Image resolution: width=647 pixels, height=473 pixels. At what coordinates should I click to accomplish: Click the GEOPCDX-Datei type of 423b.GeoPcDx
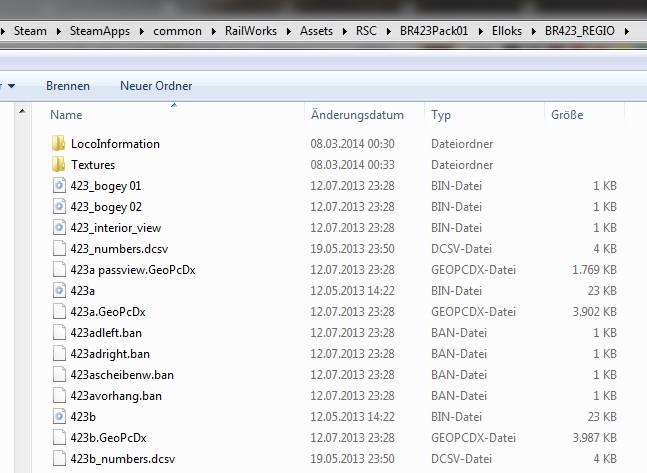coord(473,438)
